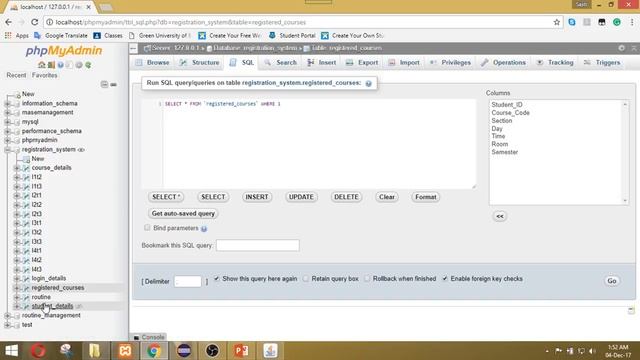Toggle Bind parameters checkbox
Viewport: 640px width, 360px height.
(x=147, y=228)
